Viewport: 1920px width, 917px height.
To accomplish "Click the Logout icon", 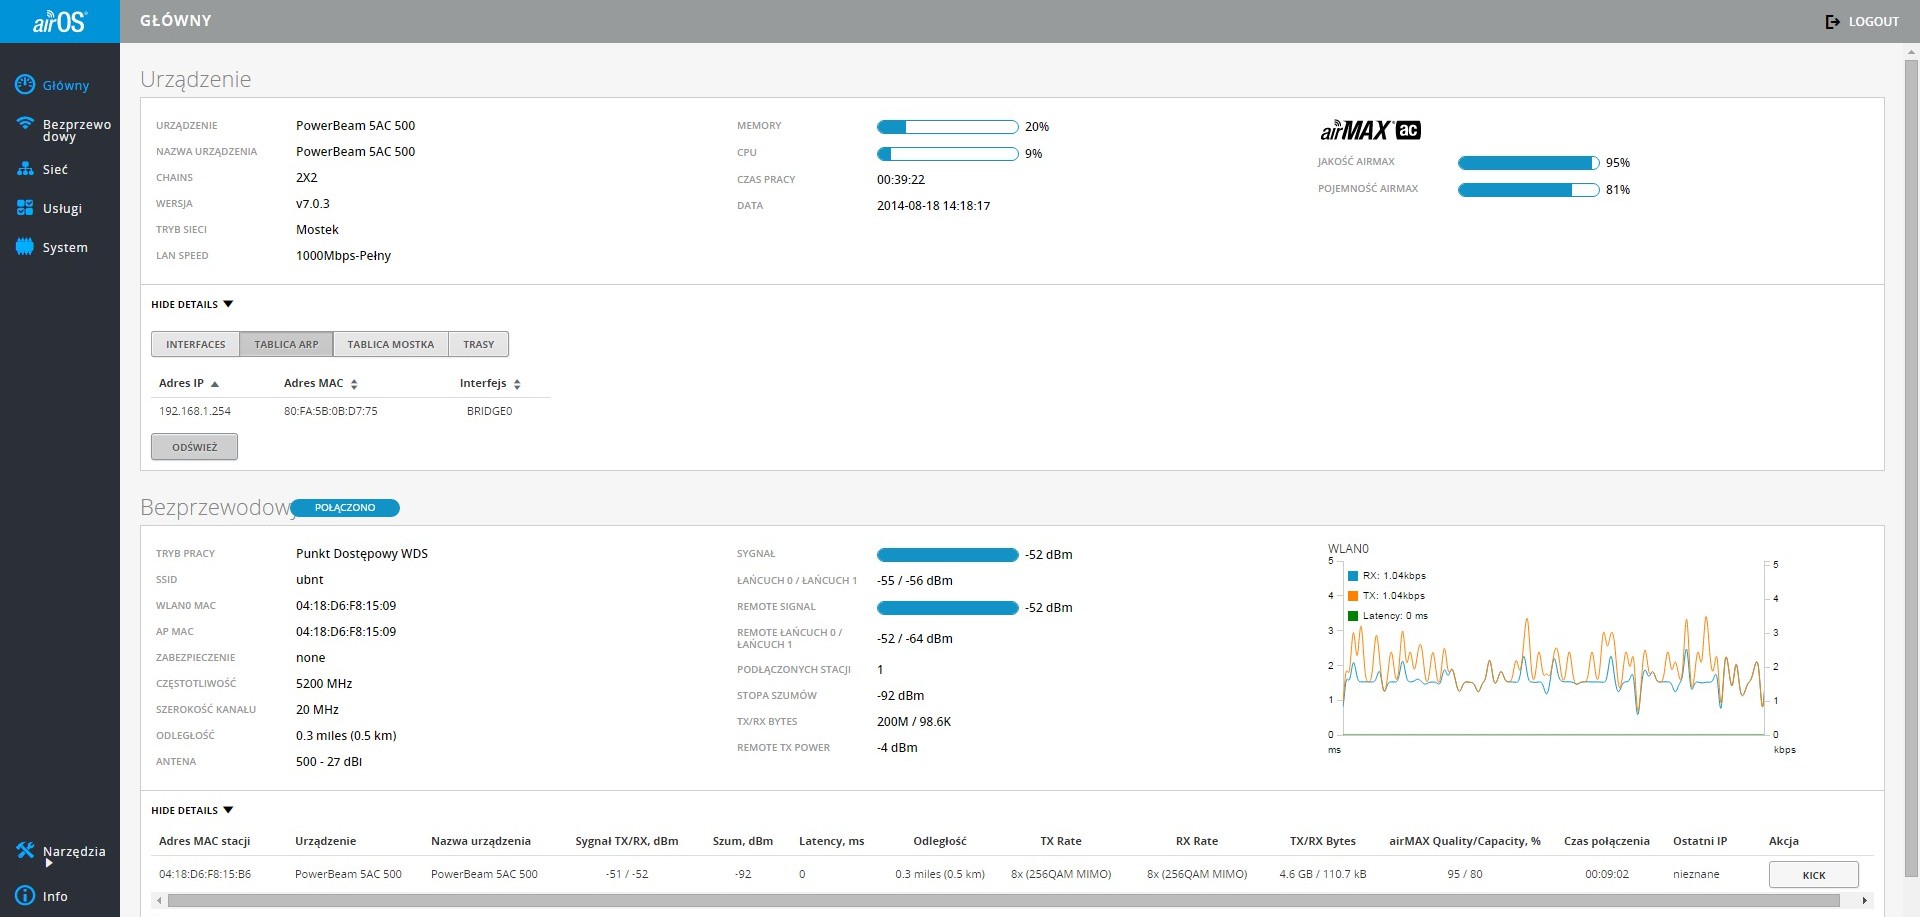I will tap(1832, 21).
